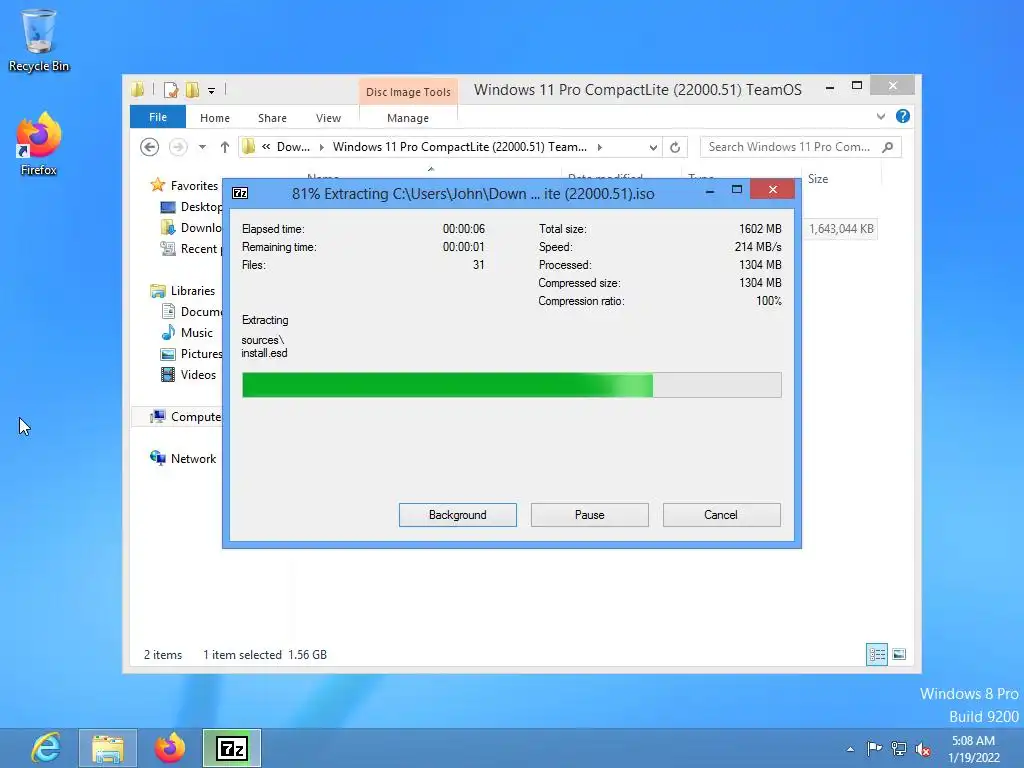Open the Share ribbon tab
This screenshot has width=1024, height=768.
pyautogui.click(x=272, y=118)
